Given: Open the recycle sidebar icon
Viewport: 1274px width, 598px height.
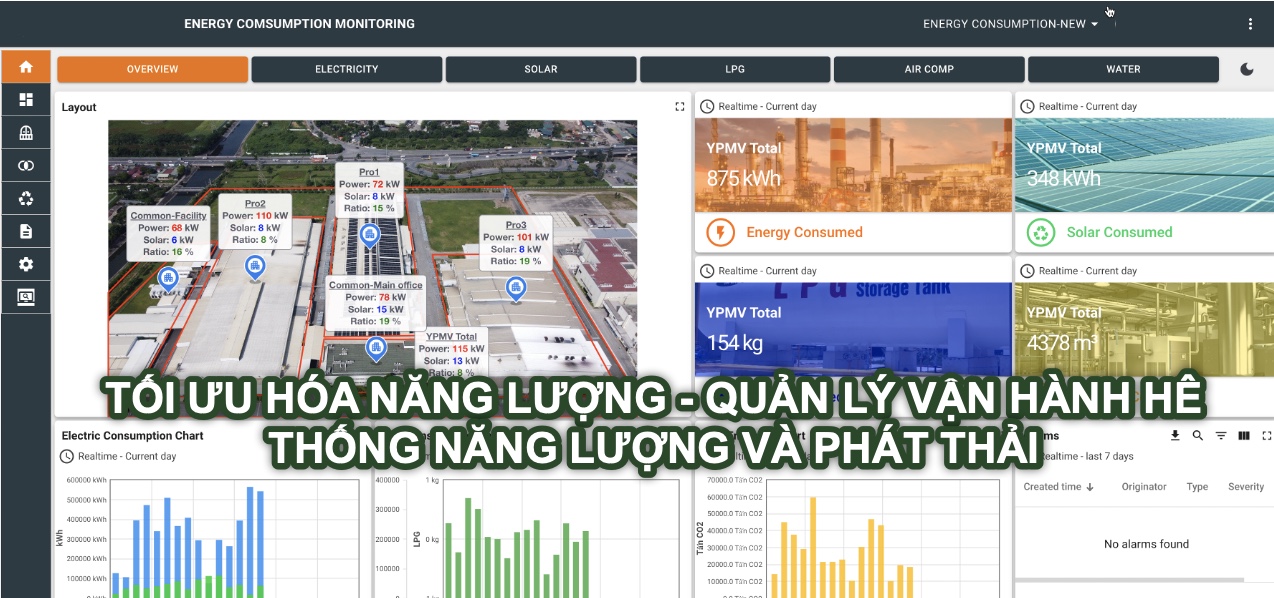Looking at the screenshot, I should [26, 199].
